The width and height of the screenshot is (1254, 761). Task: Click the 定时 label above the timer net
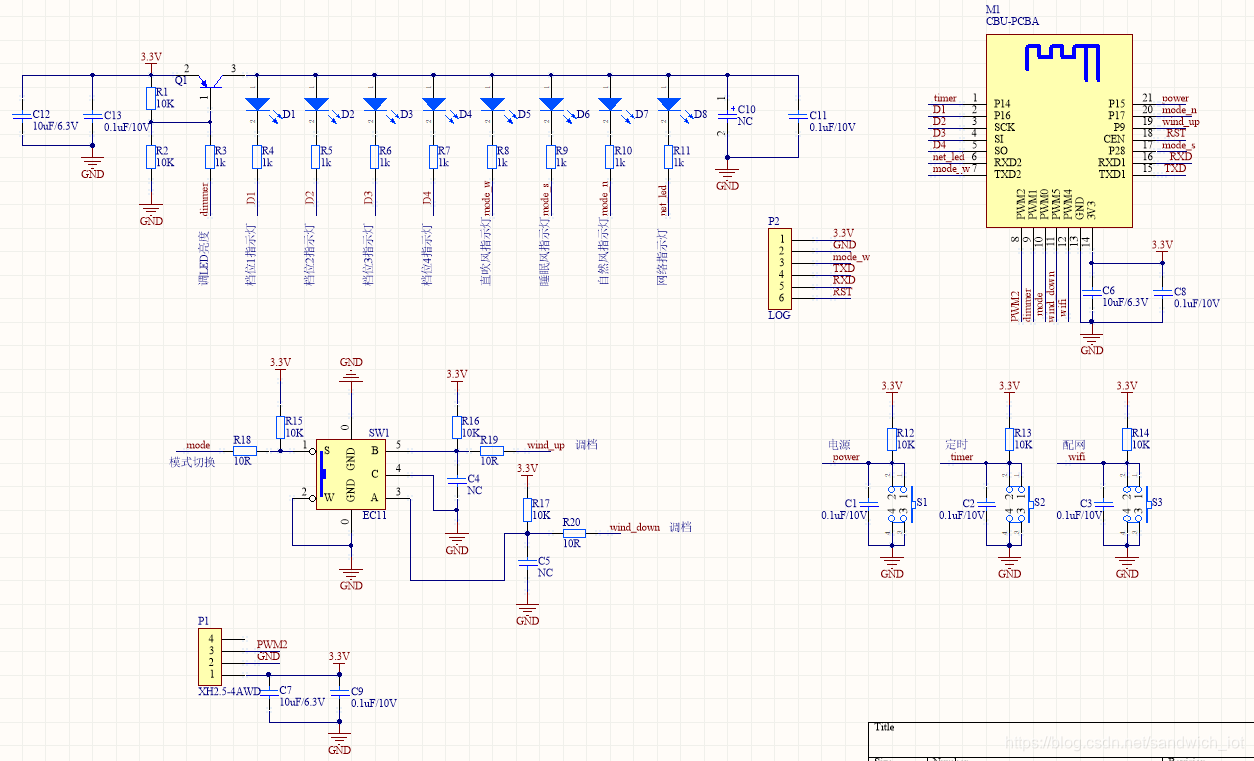pos(956,444)
